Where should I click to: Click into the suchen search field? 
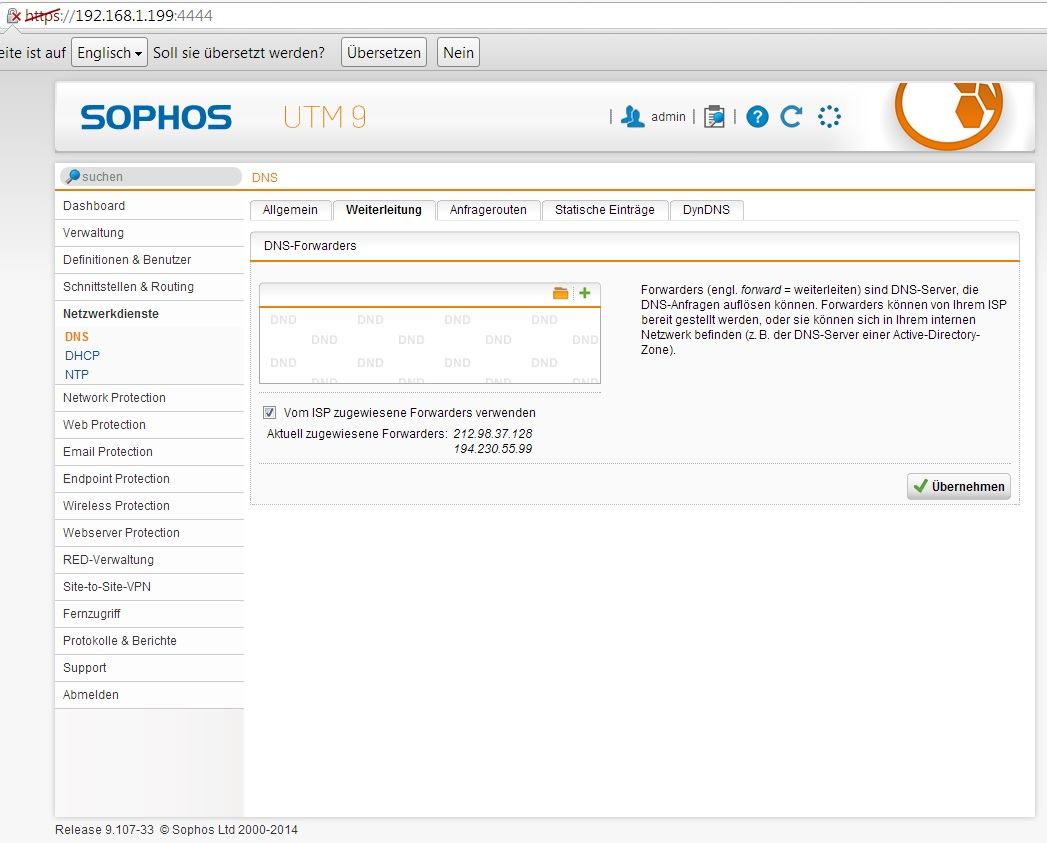pyautogui.click(x=151, y=176)
